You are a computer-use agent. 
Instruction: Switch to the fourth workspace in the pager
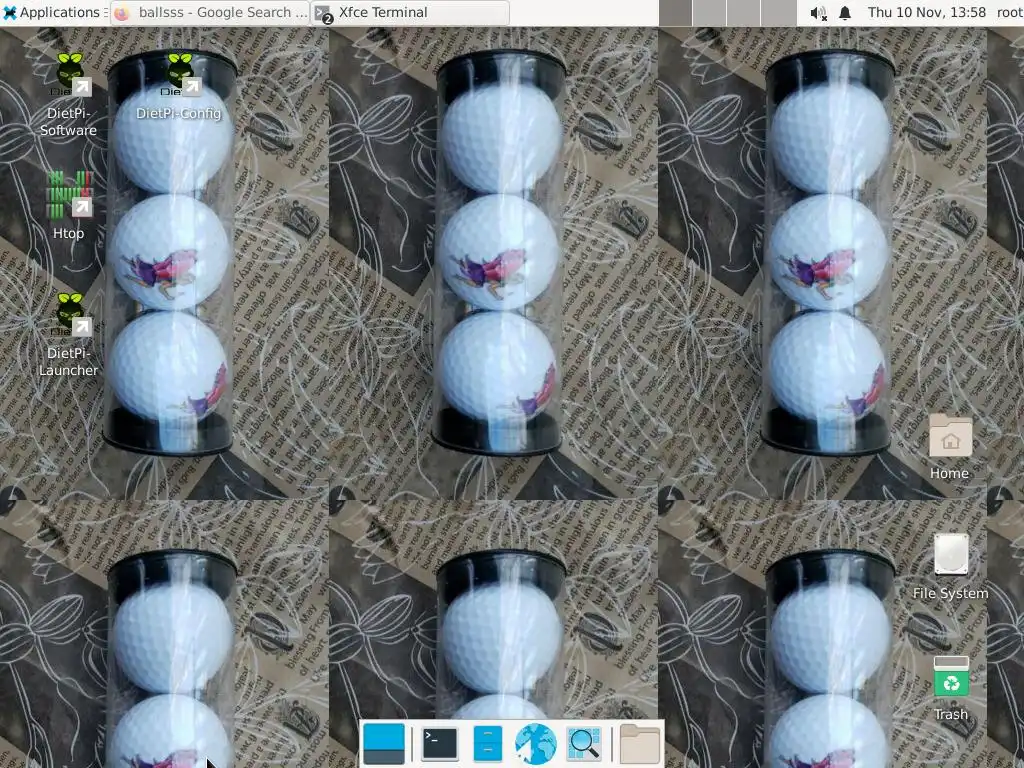(778, 13)
